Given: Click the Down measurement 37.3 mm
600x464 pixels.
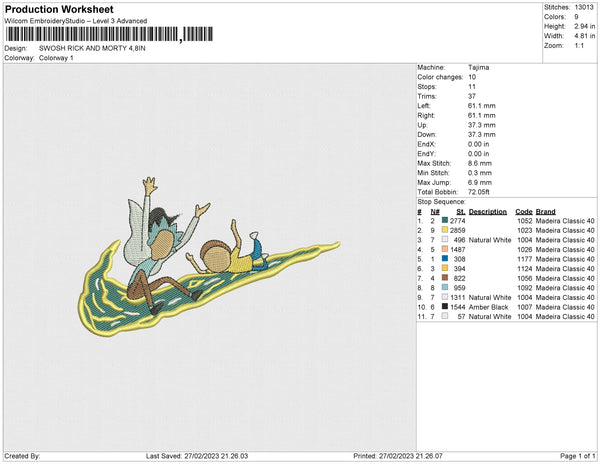Looking at the screenshot, I should 481,135.
